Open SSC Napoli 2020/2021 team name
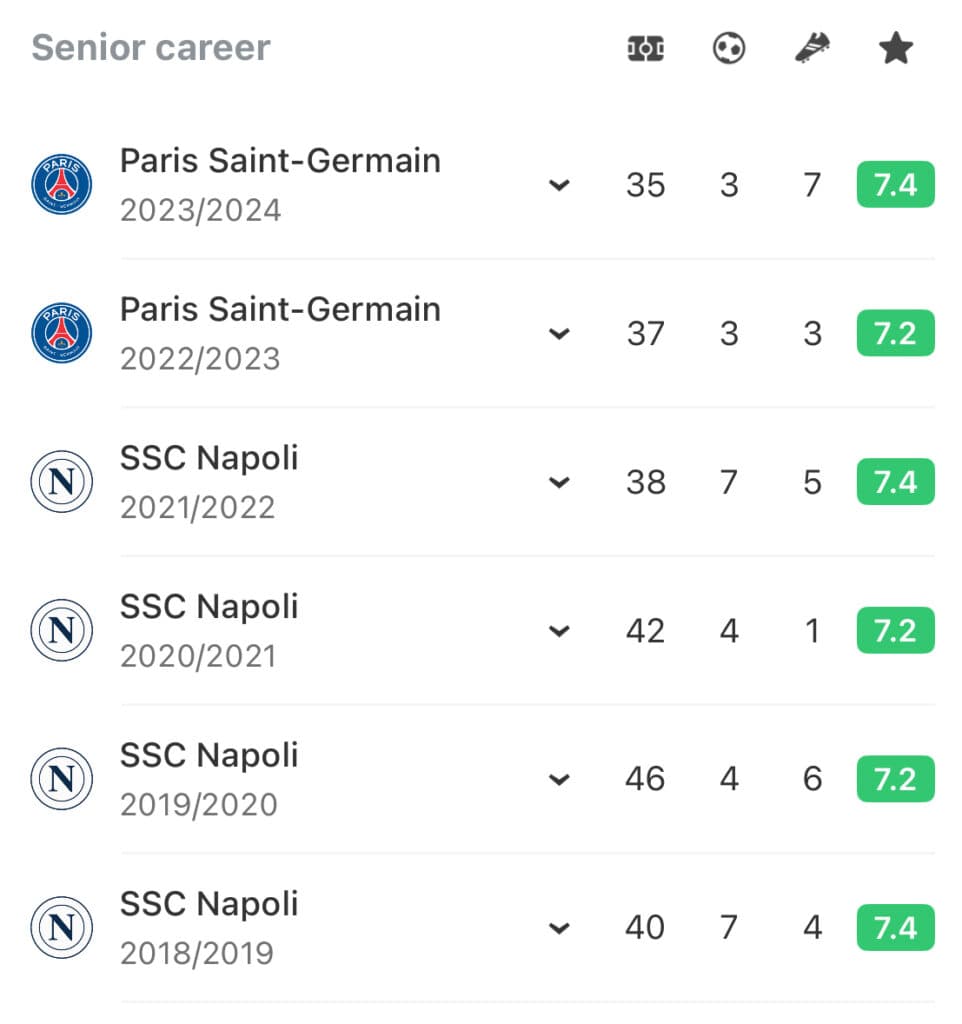The image size is (962, 1024). (x=209, y=607)
